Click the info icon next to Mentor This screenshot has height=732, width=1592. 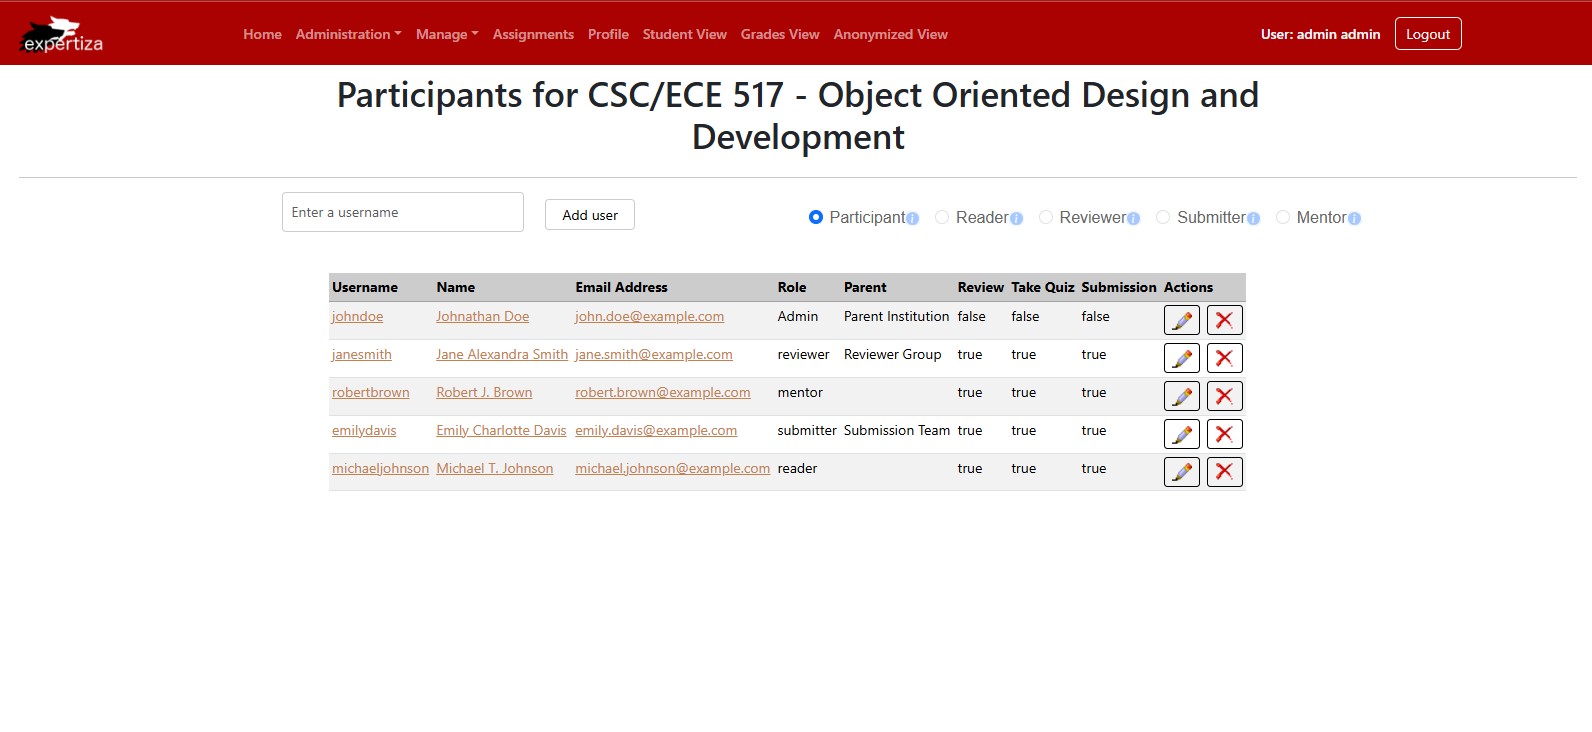pyautogui.click(x=1354, y=219)
